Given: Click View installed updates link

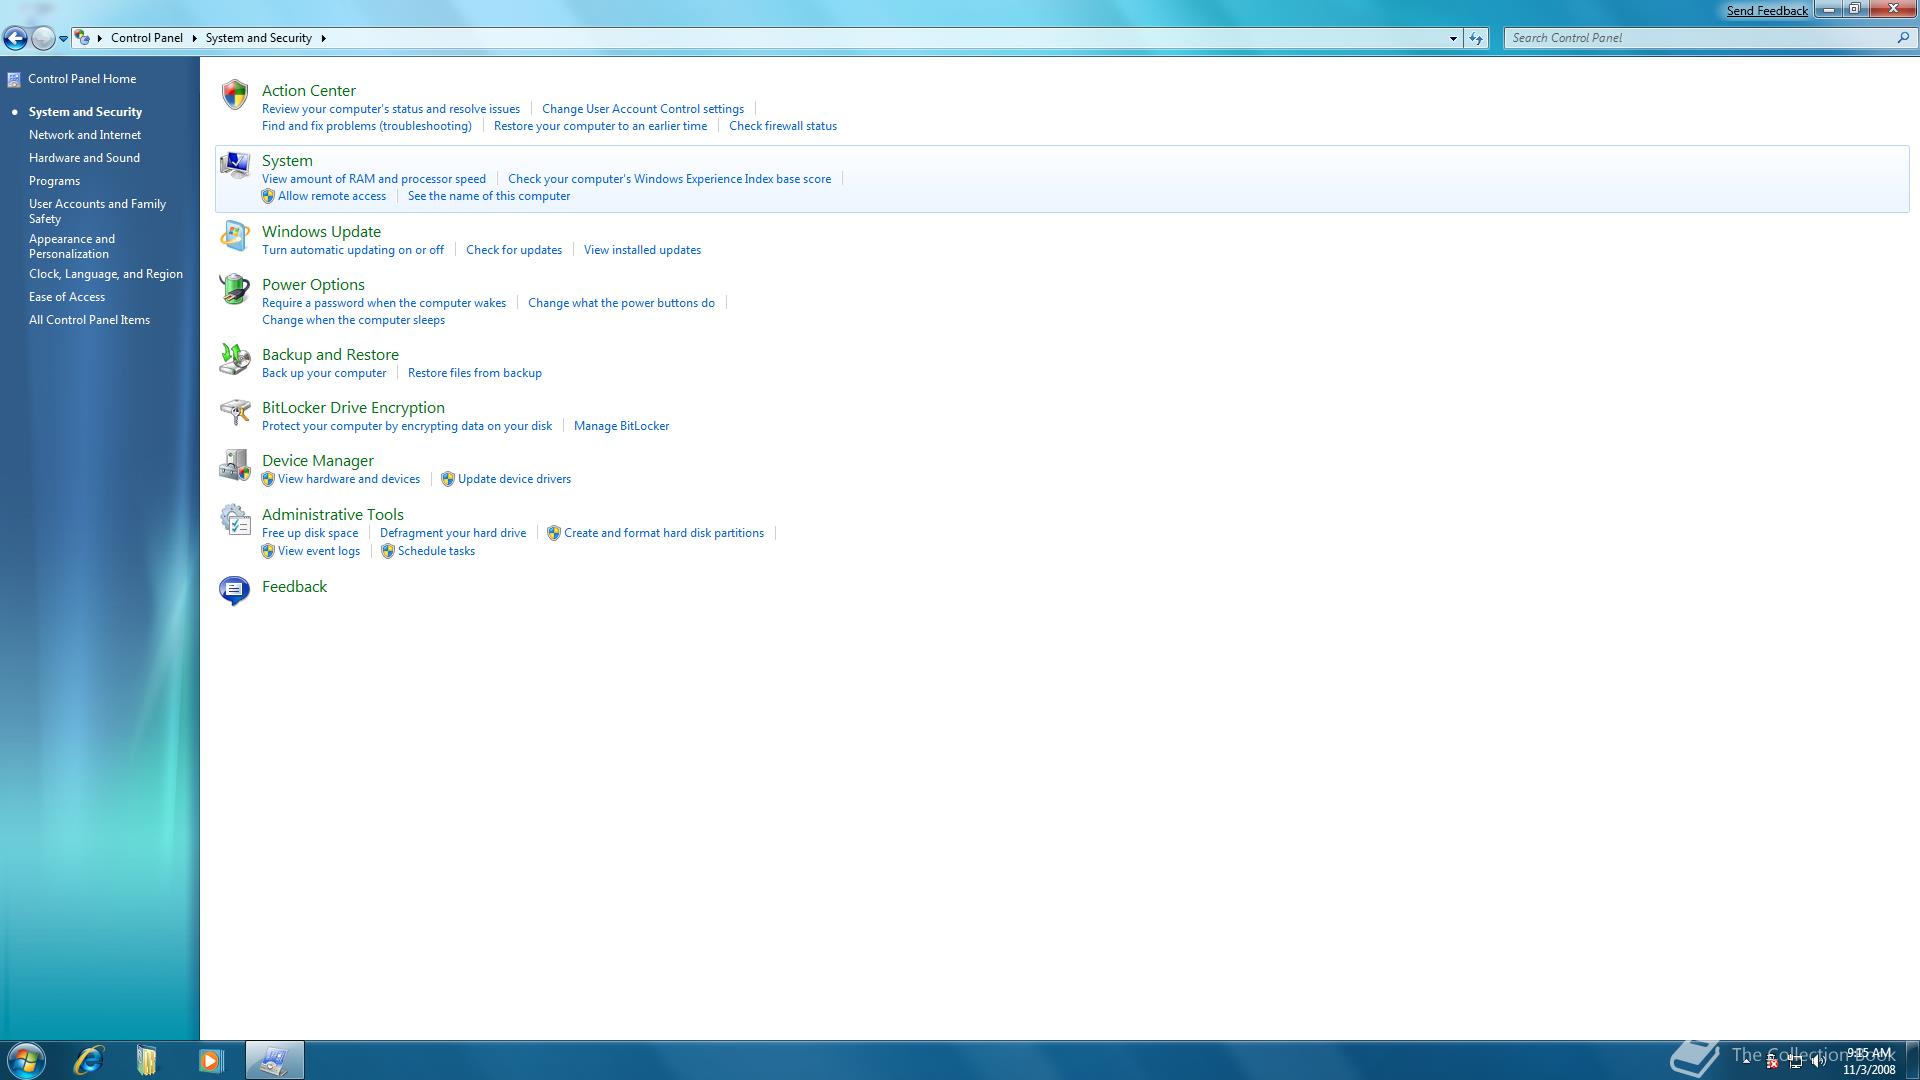Looking at the screenshot, I should [x=642, y=250].
